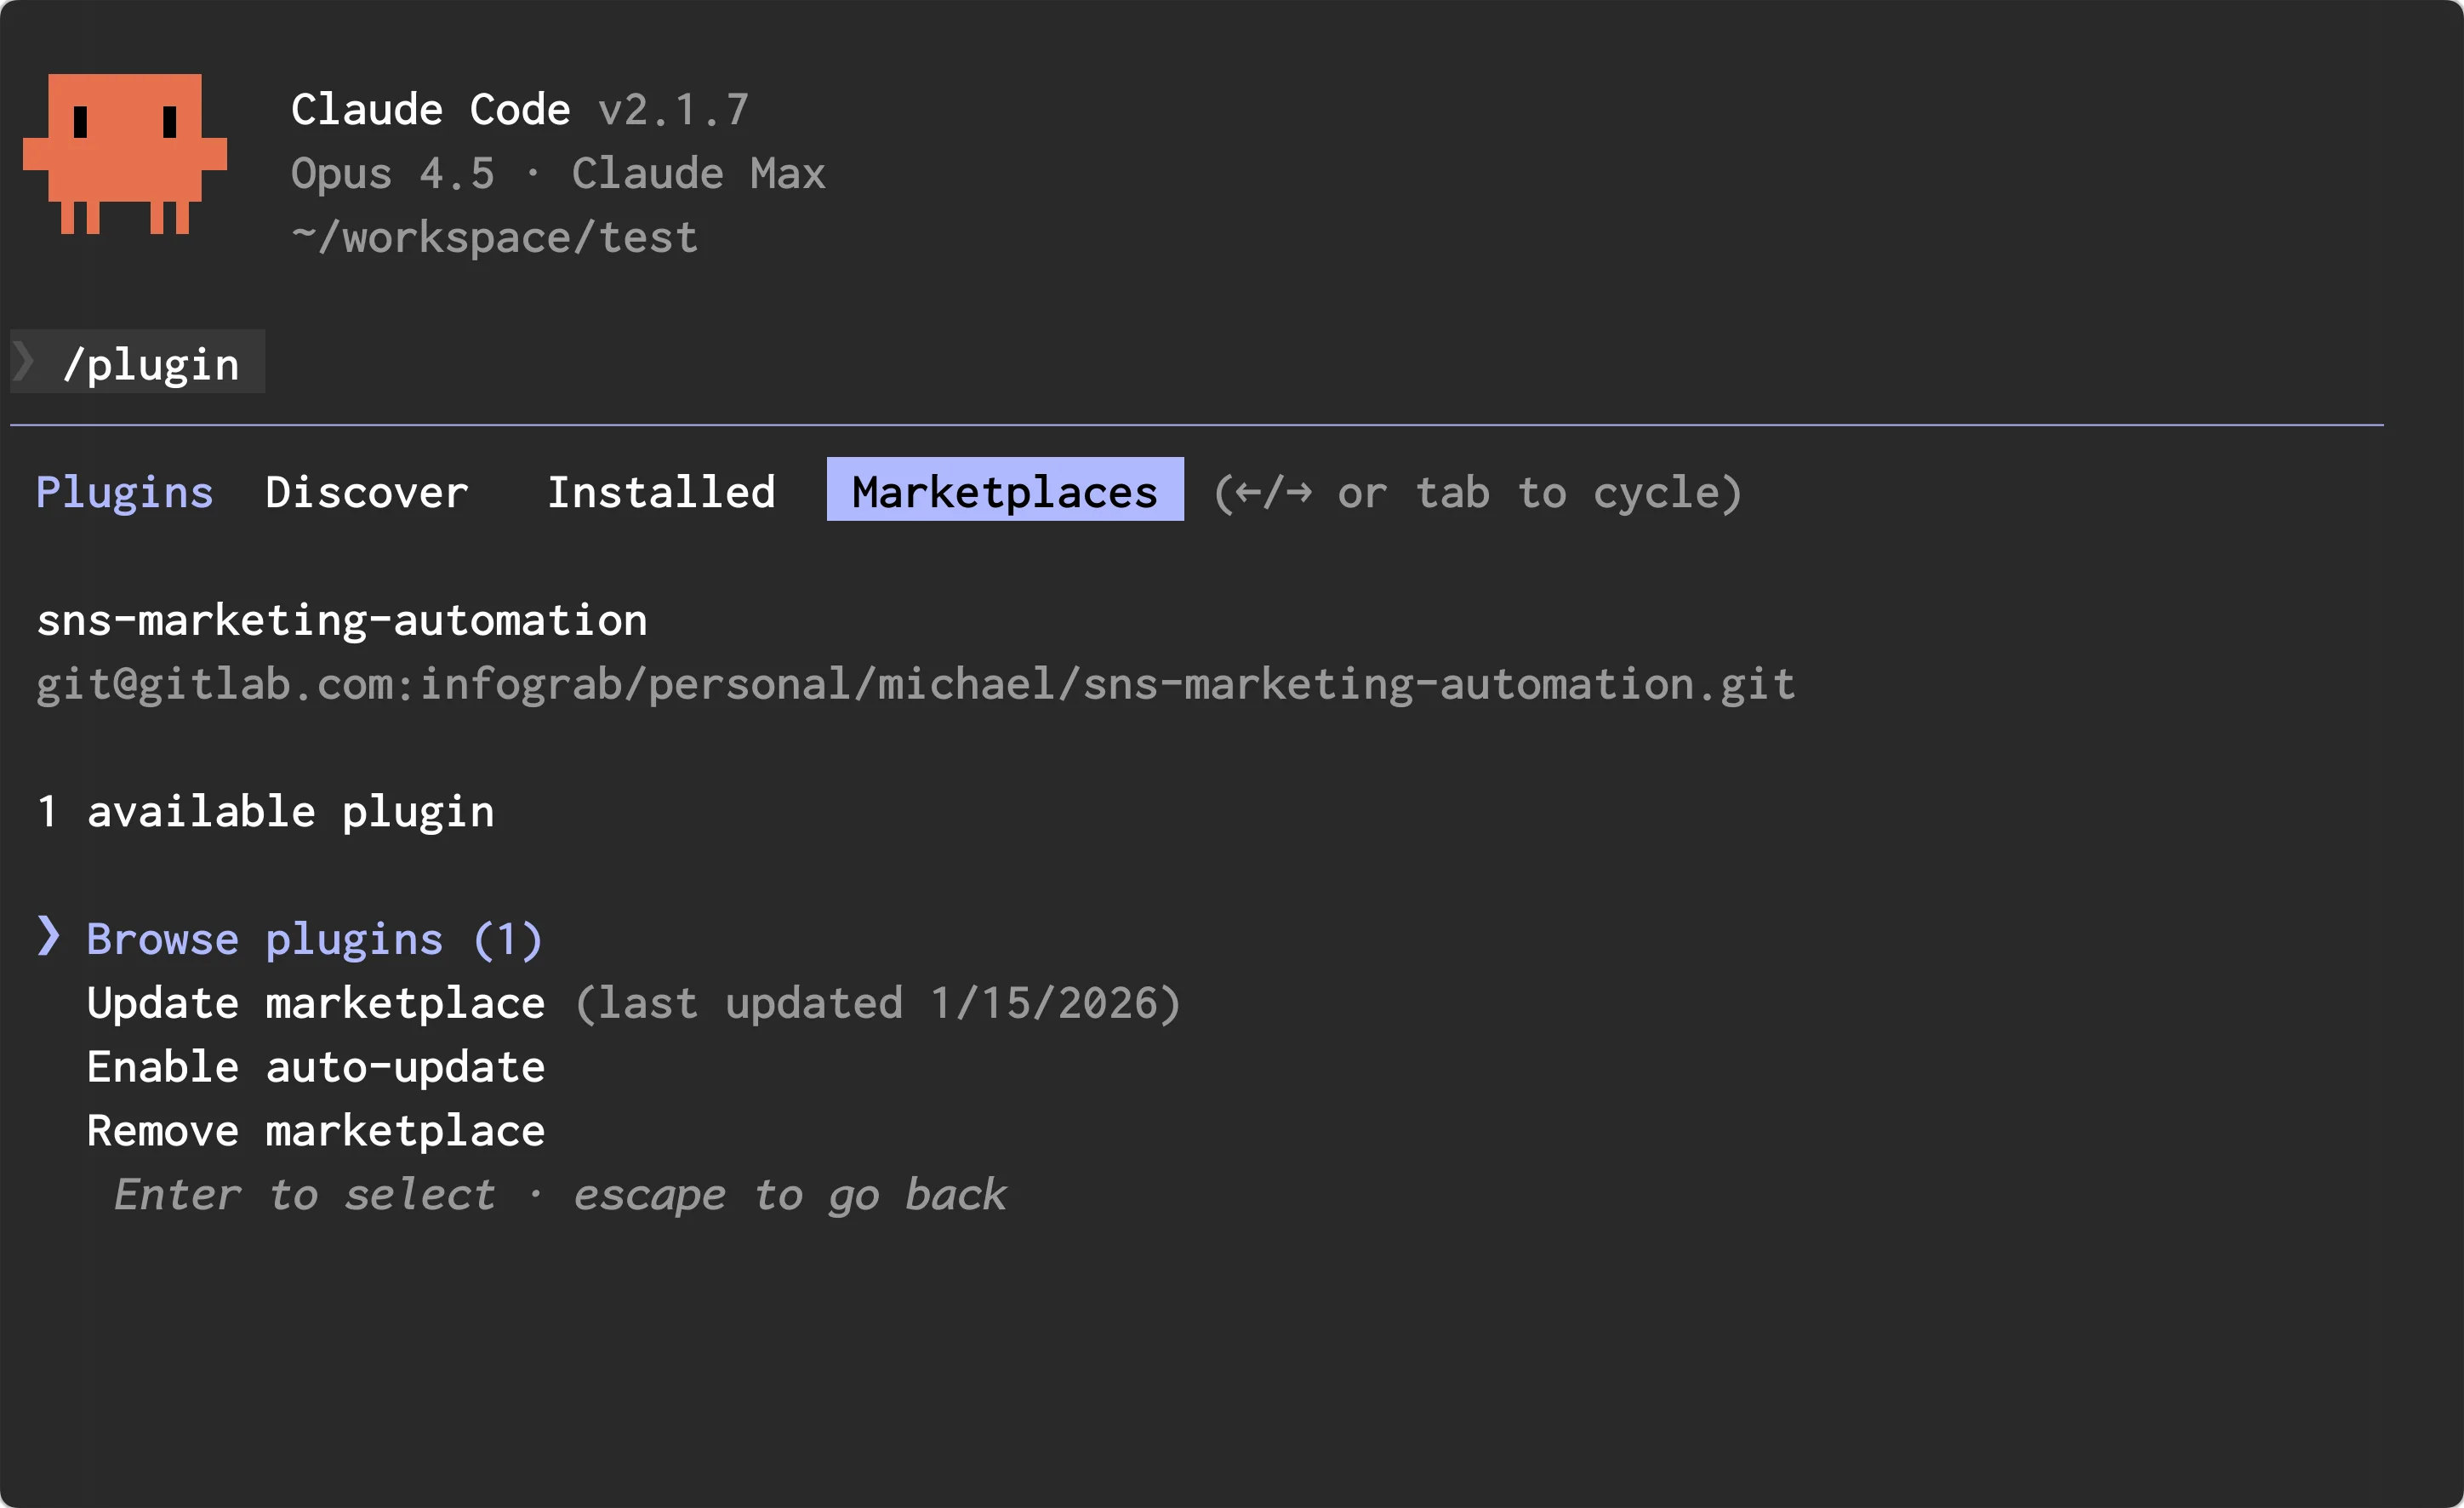
Task: Click the Opus 4.5 model label
Action: pyautogui.click(x=393, y=173)
